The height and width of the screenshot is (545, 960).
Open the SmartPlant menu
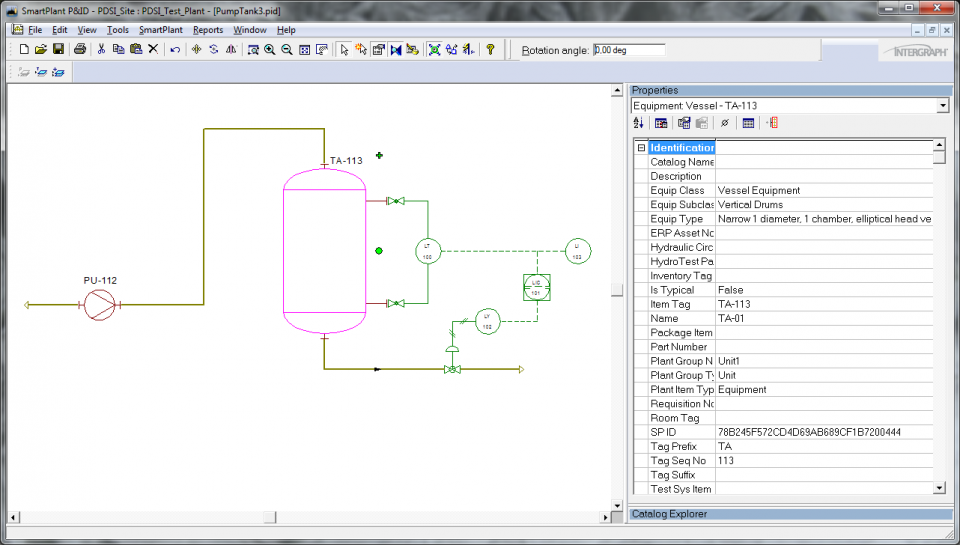tap(160, 30)
